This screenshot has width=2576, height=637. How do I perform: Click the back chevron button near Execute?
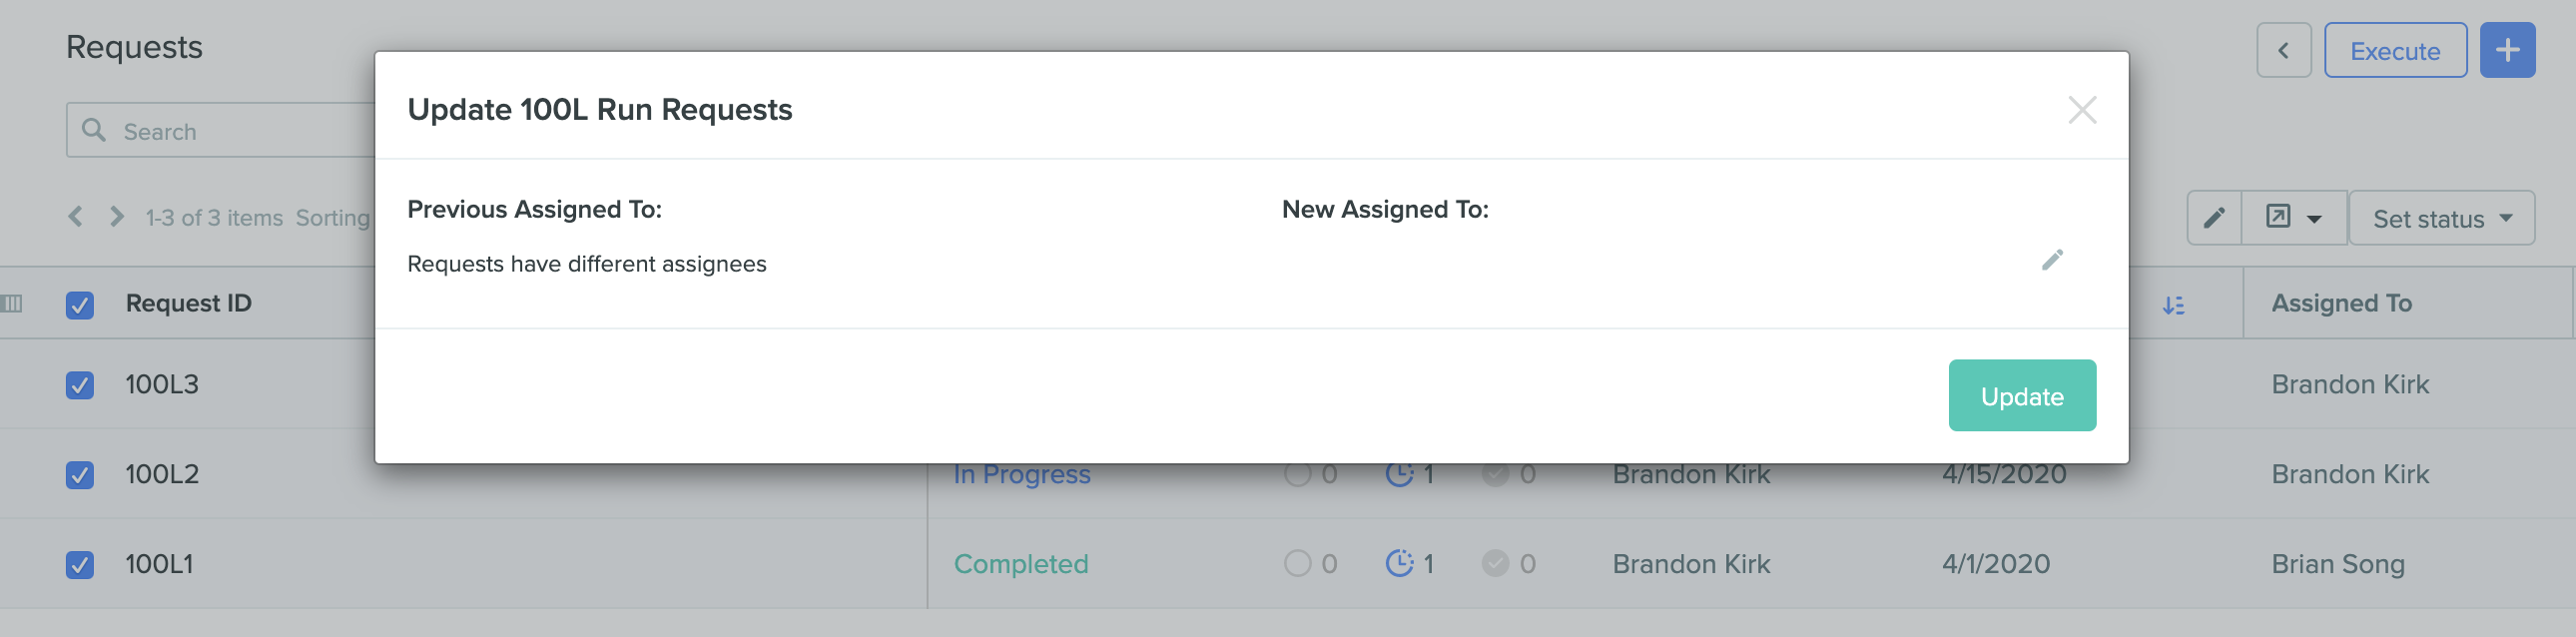click(2283, 50)
